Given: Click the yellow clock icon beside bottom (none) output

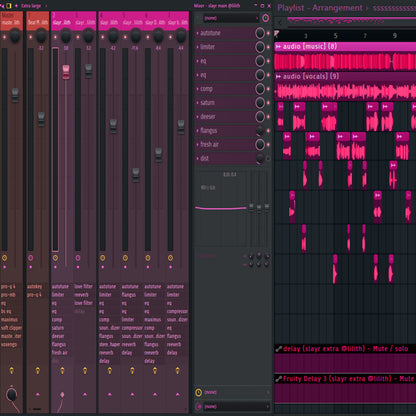Looking at the screenshot, I should pyautogui.click(x=198, y=393).
